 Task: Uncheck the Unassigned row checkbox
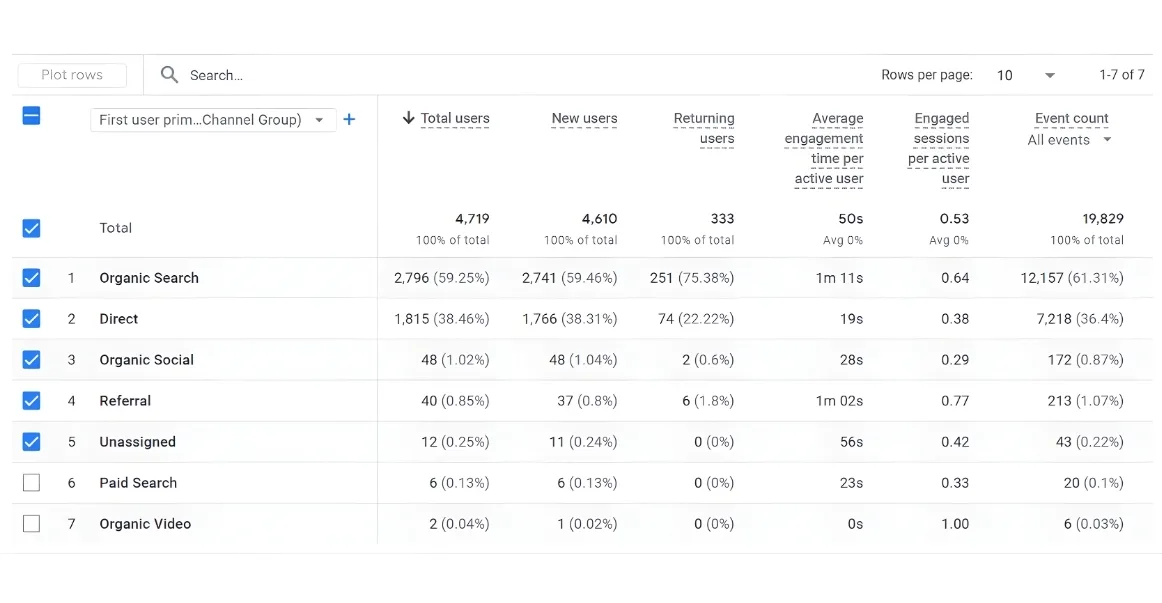click(x=31, y=442)
